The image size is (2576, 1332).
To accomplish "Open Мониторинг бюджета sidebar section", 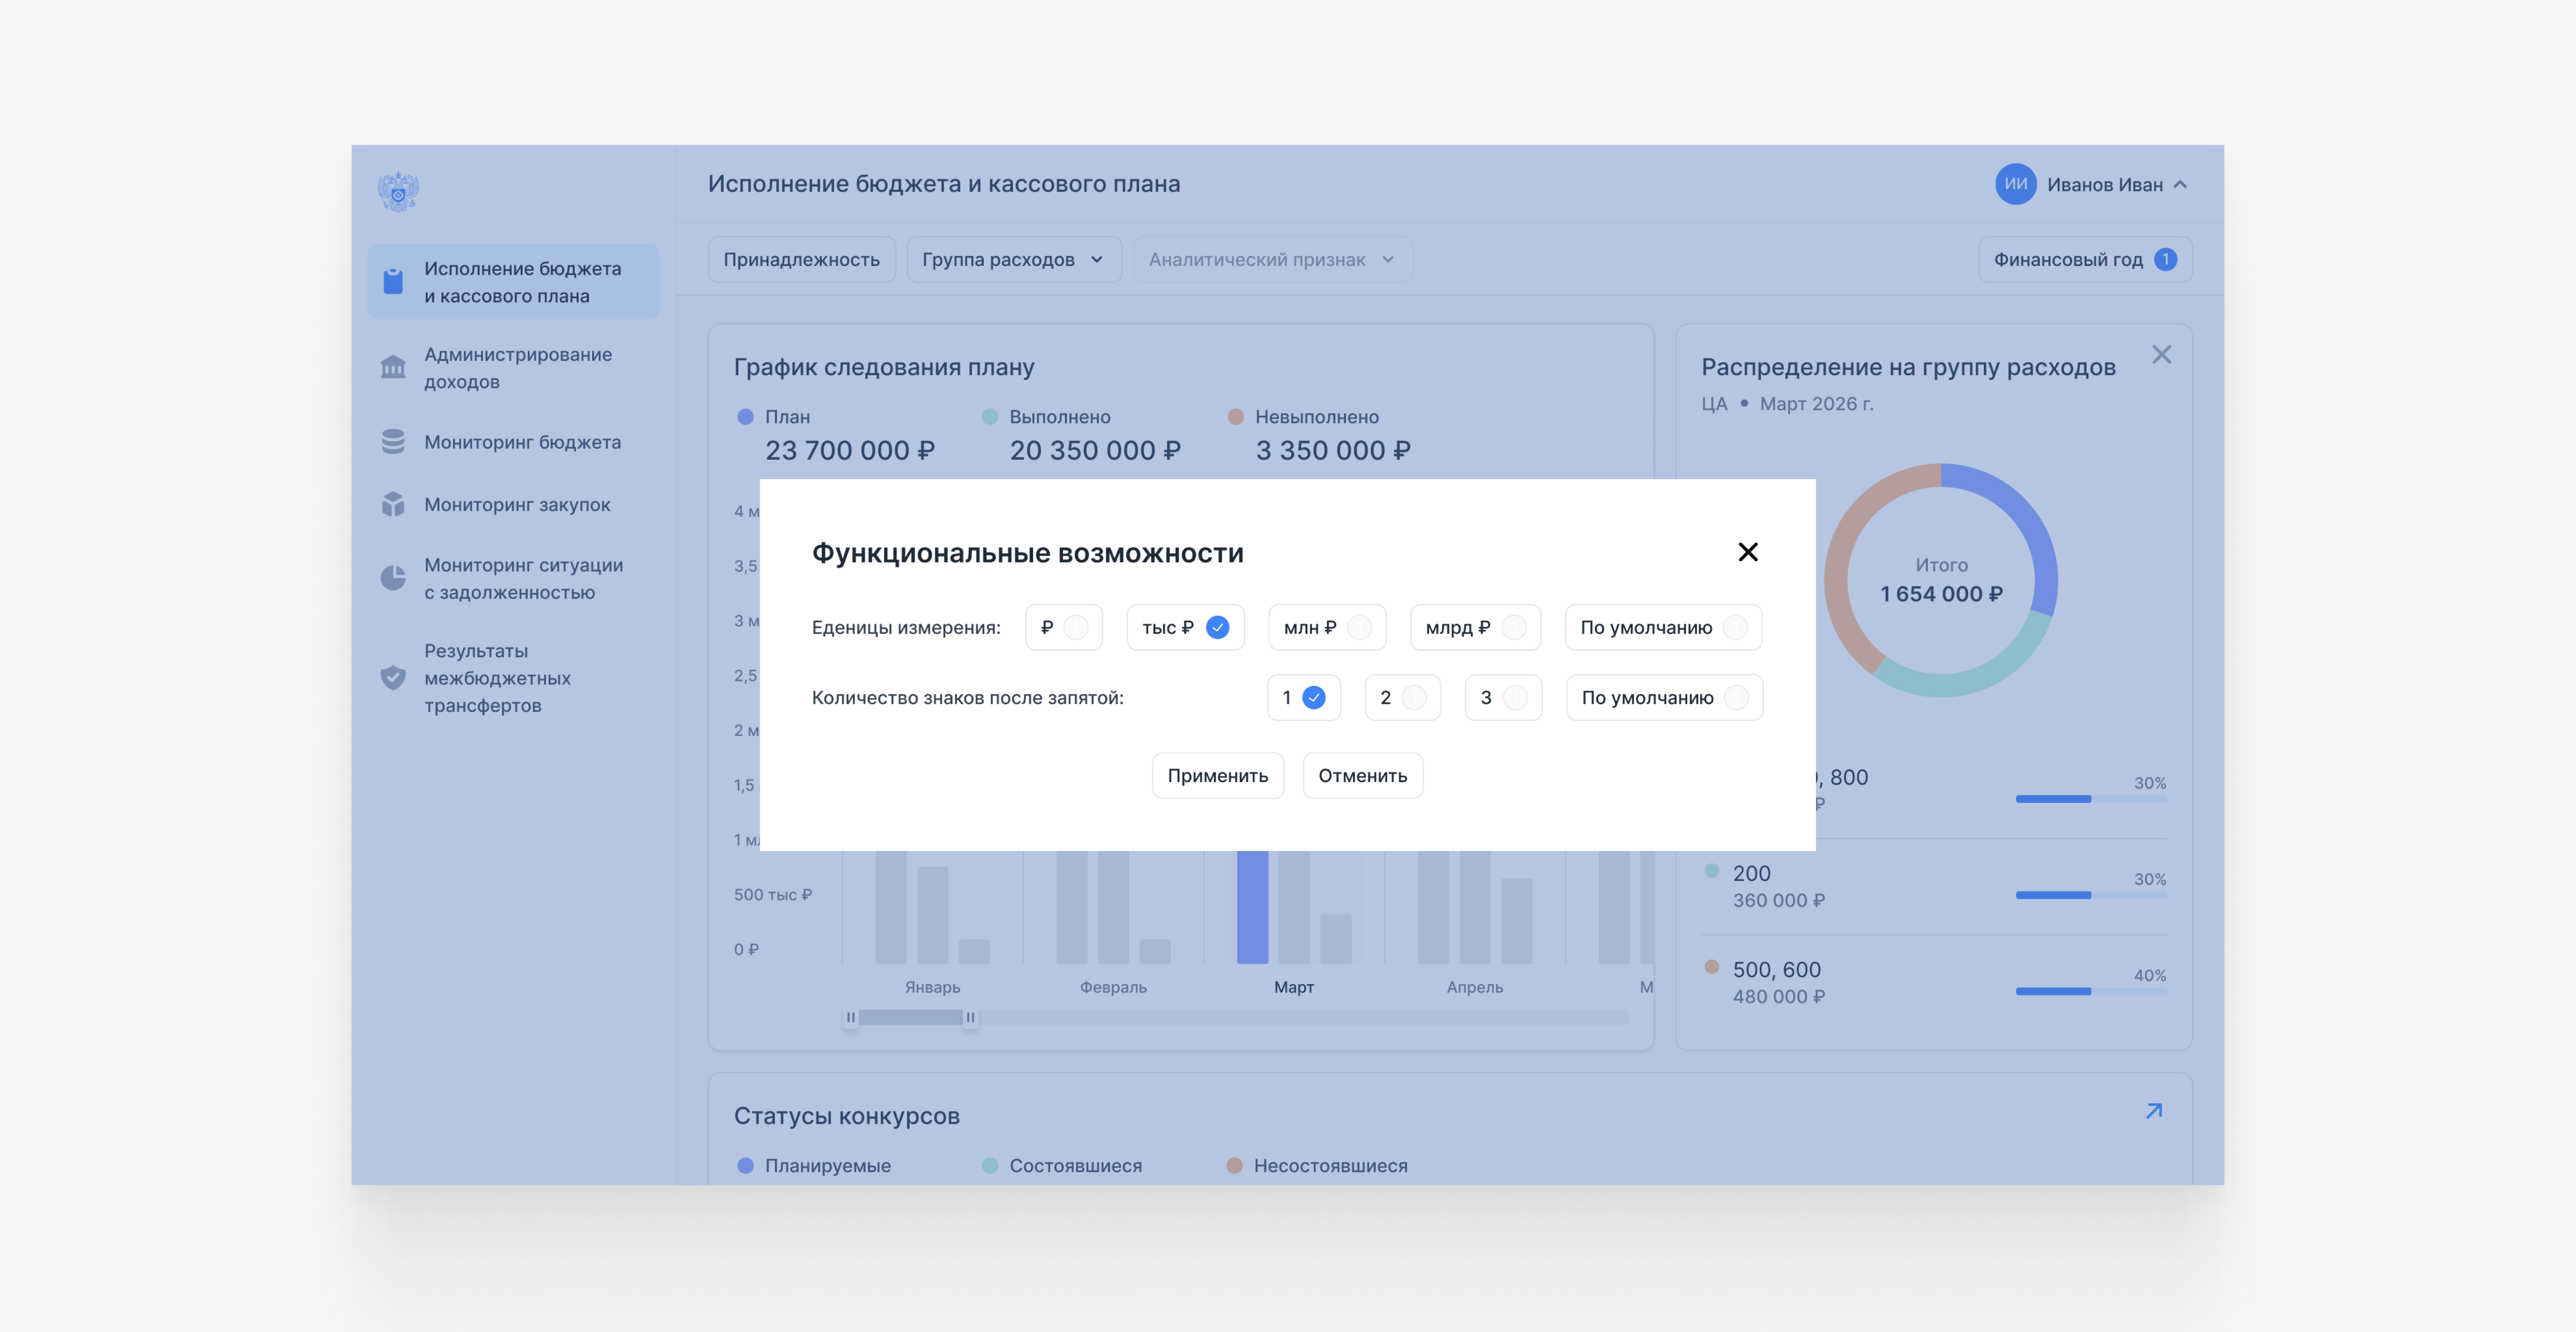I will click(x=522, y=442).
